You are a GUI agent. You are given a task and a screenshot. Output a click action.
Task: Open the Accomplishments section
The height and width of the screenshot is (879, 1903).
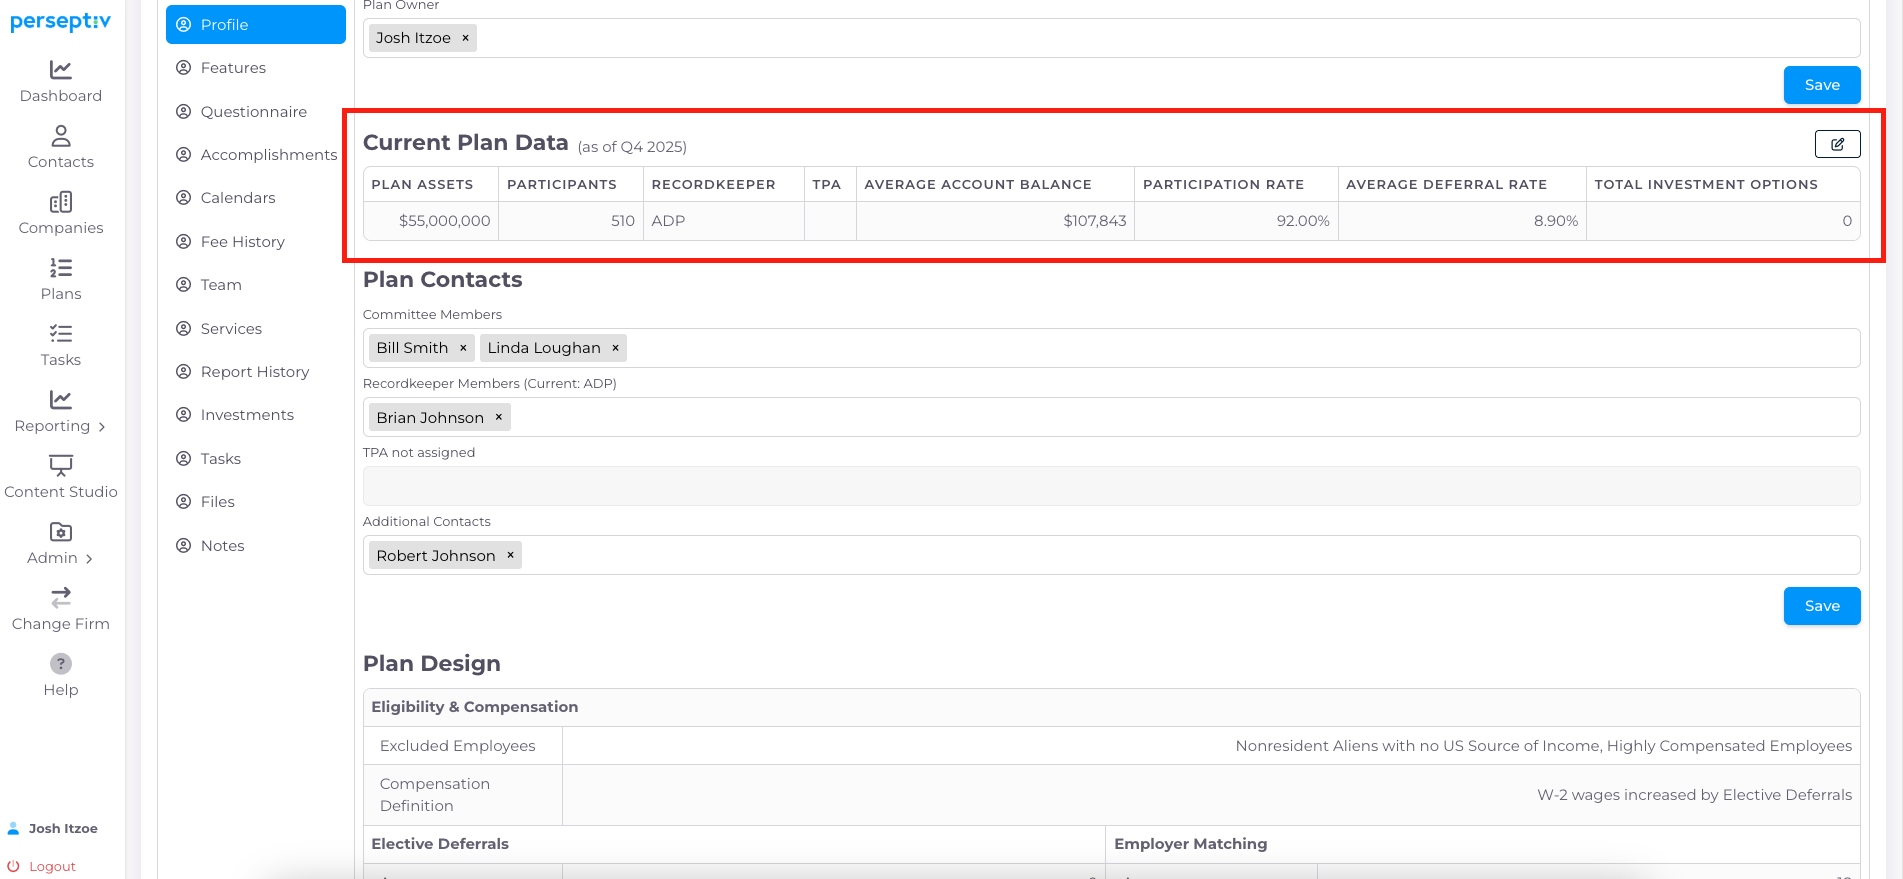[x=256, y=155]
